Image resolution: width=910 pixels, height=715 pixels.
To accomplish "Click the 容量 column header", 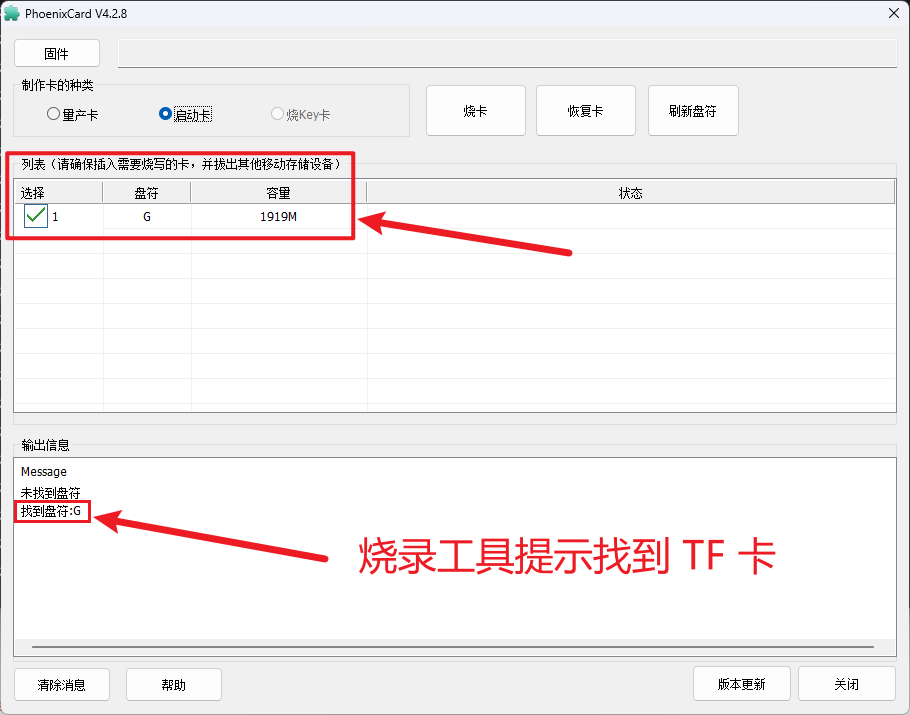I will (x=278, y=192).
